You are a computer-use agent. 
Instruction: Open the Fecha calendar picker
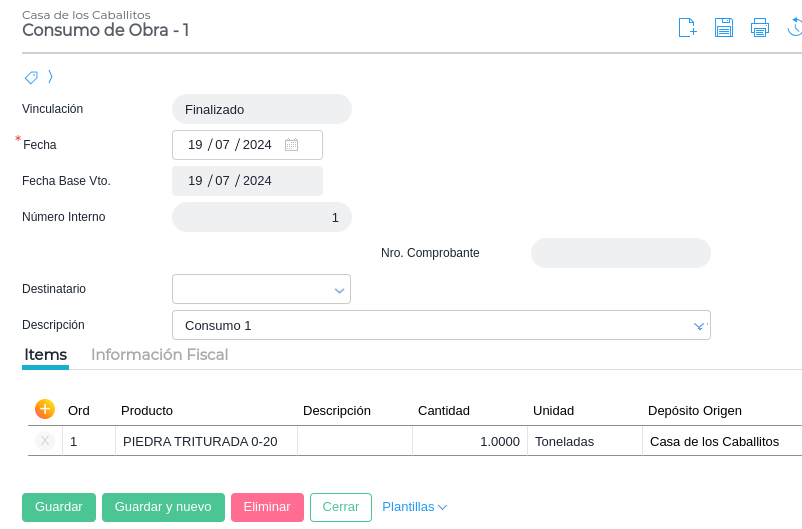291,145
